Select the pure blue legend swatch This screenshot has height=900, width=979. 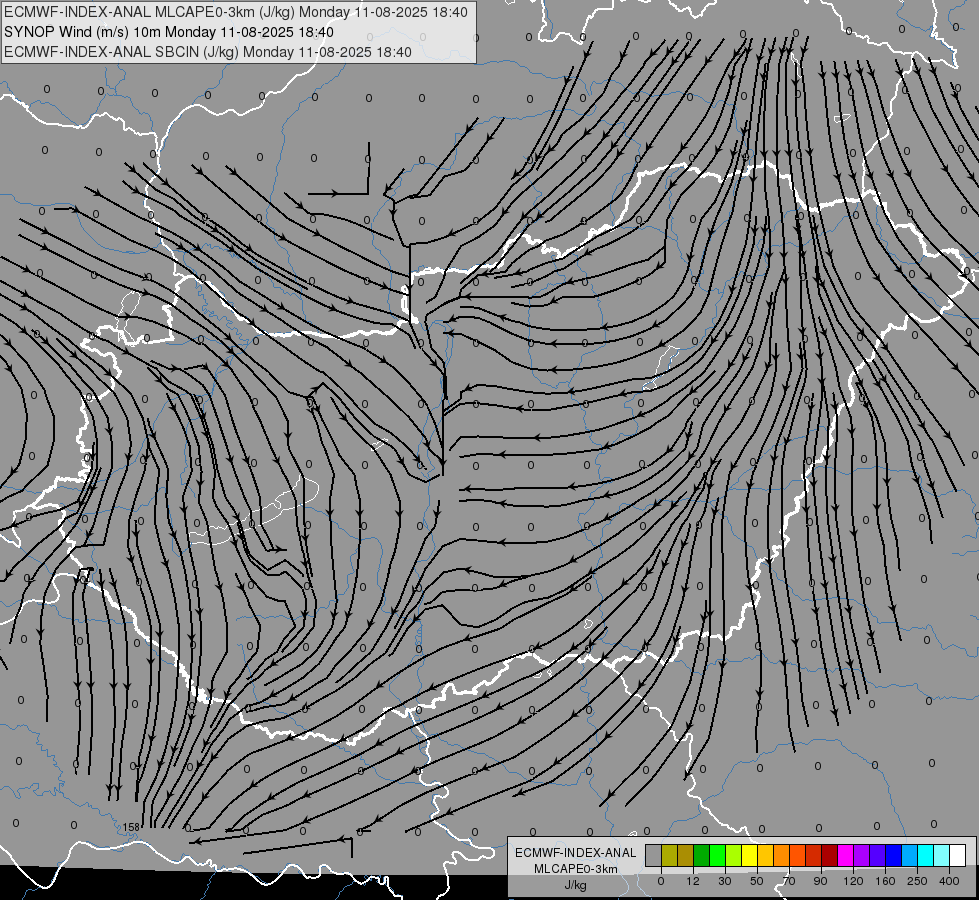[893, 855]
